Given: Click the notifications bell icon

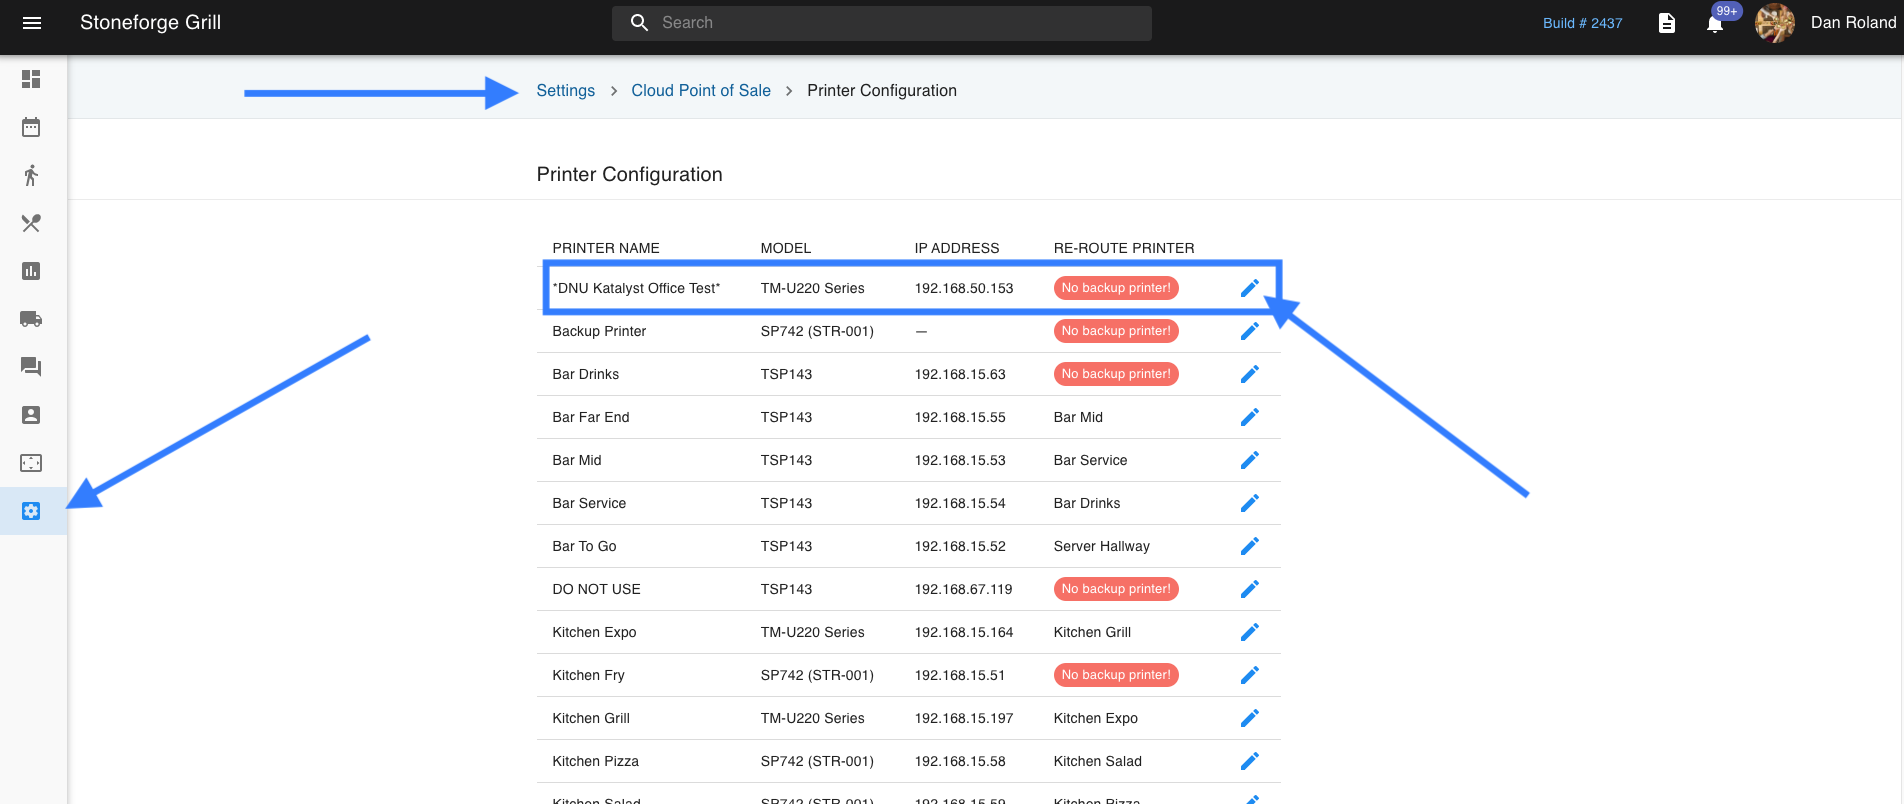Looking at the screenshot, I should pyautogui.click(x=1715, y=24).
